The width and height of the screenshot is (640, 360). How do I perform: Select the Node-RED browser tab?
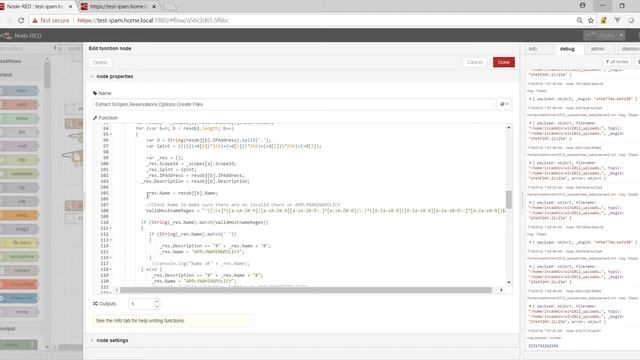[x=35, y=7]
